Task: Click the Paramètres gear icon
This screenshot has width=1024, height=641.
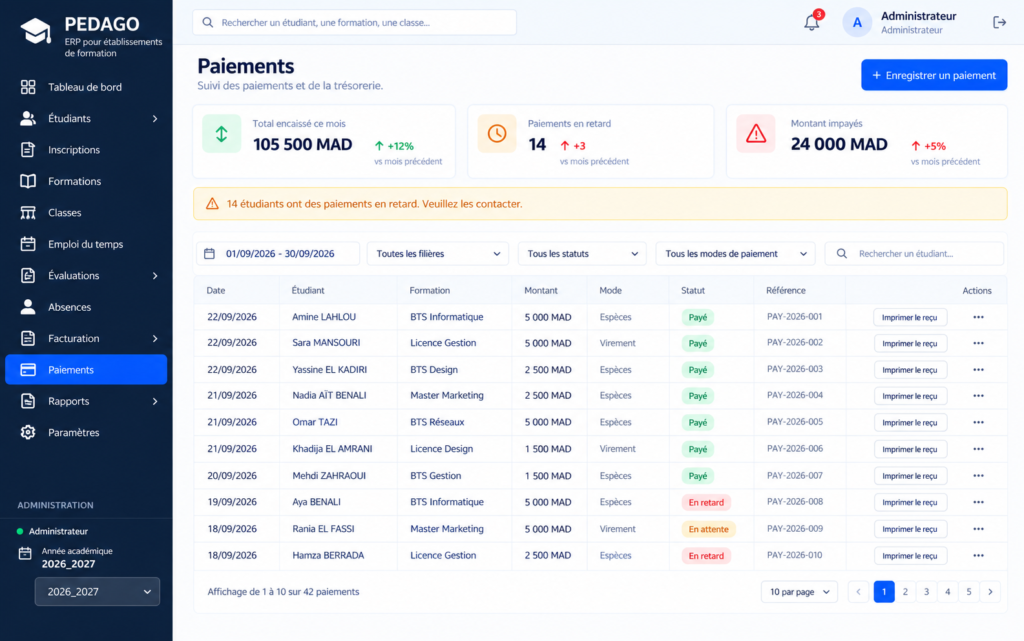Action: [27, 432]
